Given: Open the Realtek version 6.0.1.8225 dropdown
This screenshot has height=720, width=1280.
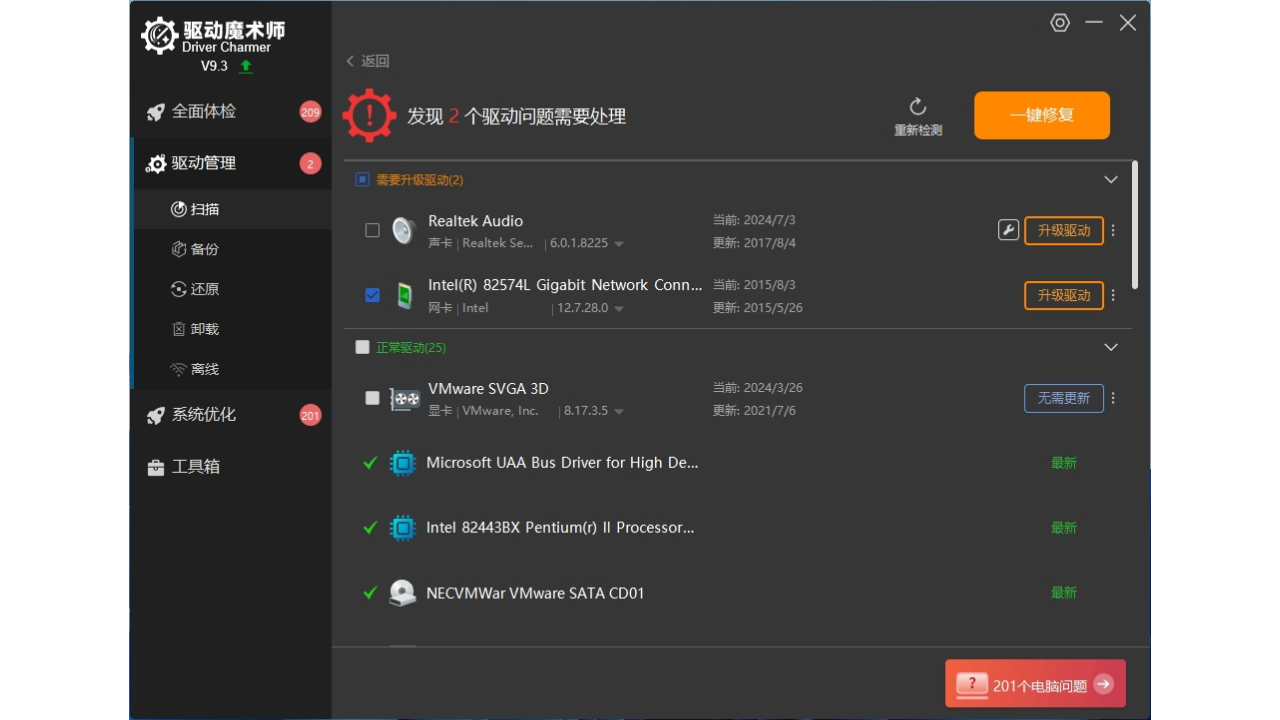Looking at the screenshot, I should point(617,243).
